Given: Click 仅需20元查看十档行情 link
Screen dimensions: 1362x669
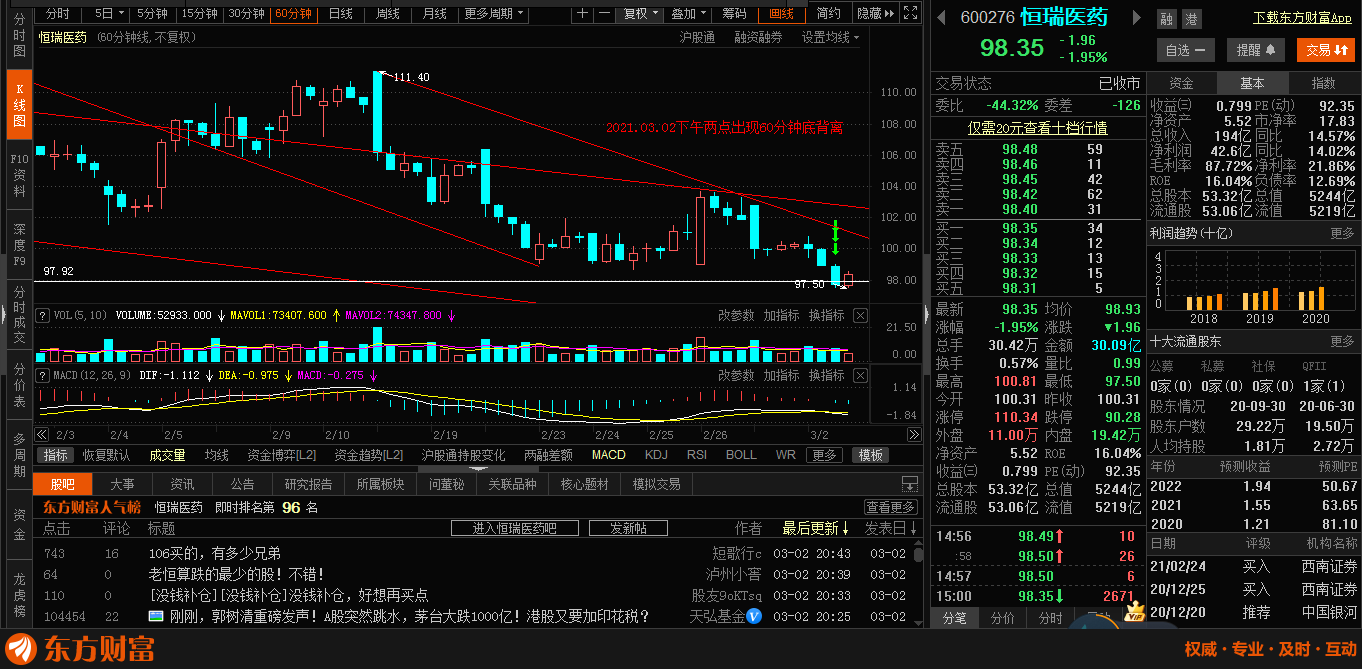Looking at the screenshot, I should (x=1037, y=128).
